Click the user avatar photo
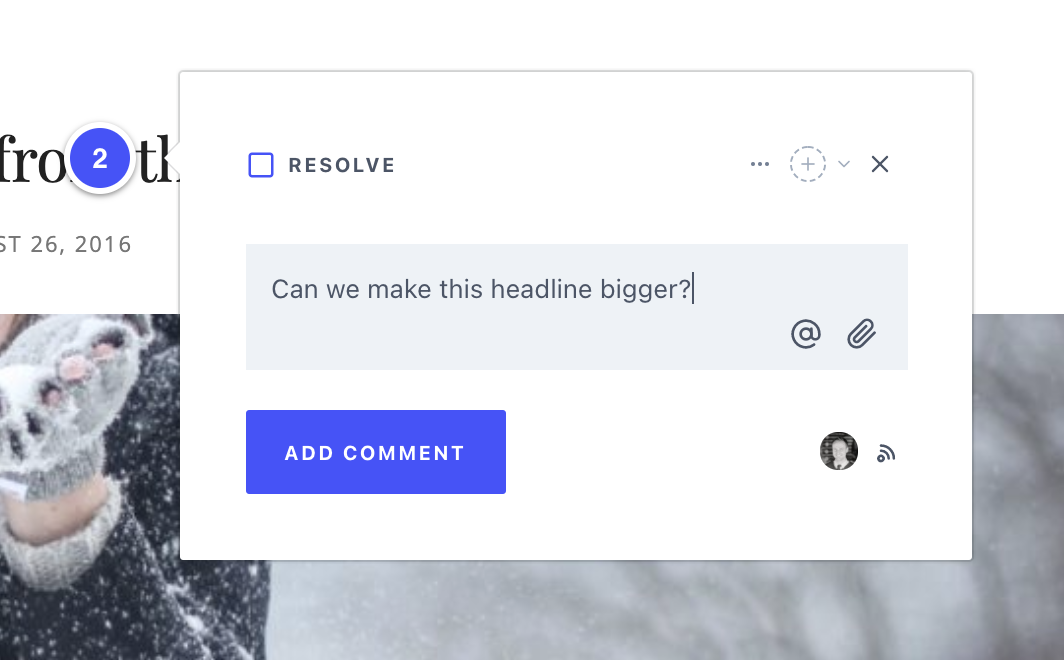This screenshot has width=1064, height=660. 839,451
